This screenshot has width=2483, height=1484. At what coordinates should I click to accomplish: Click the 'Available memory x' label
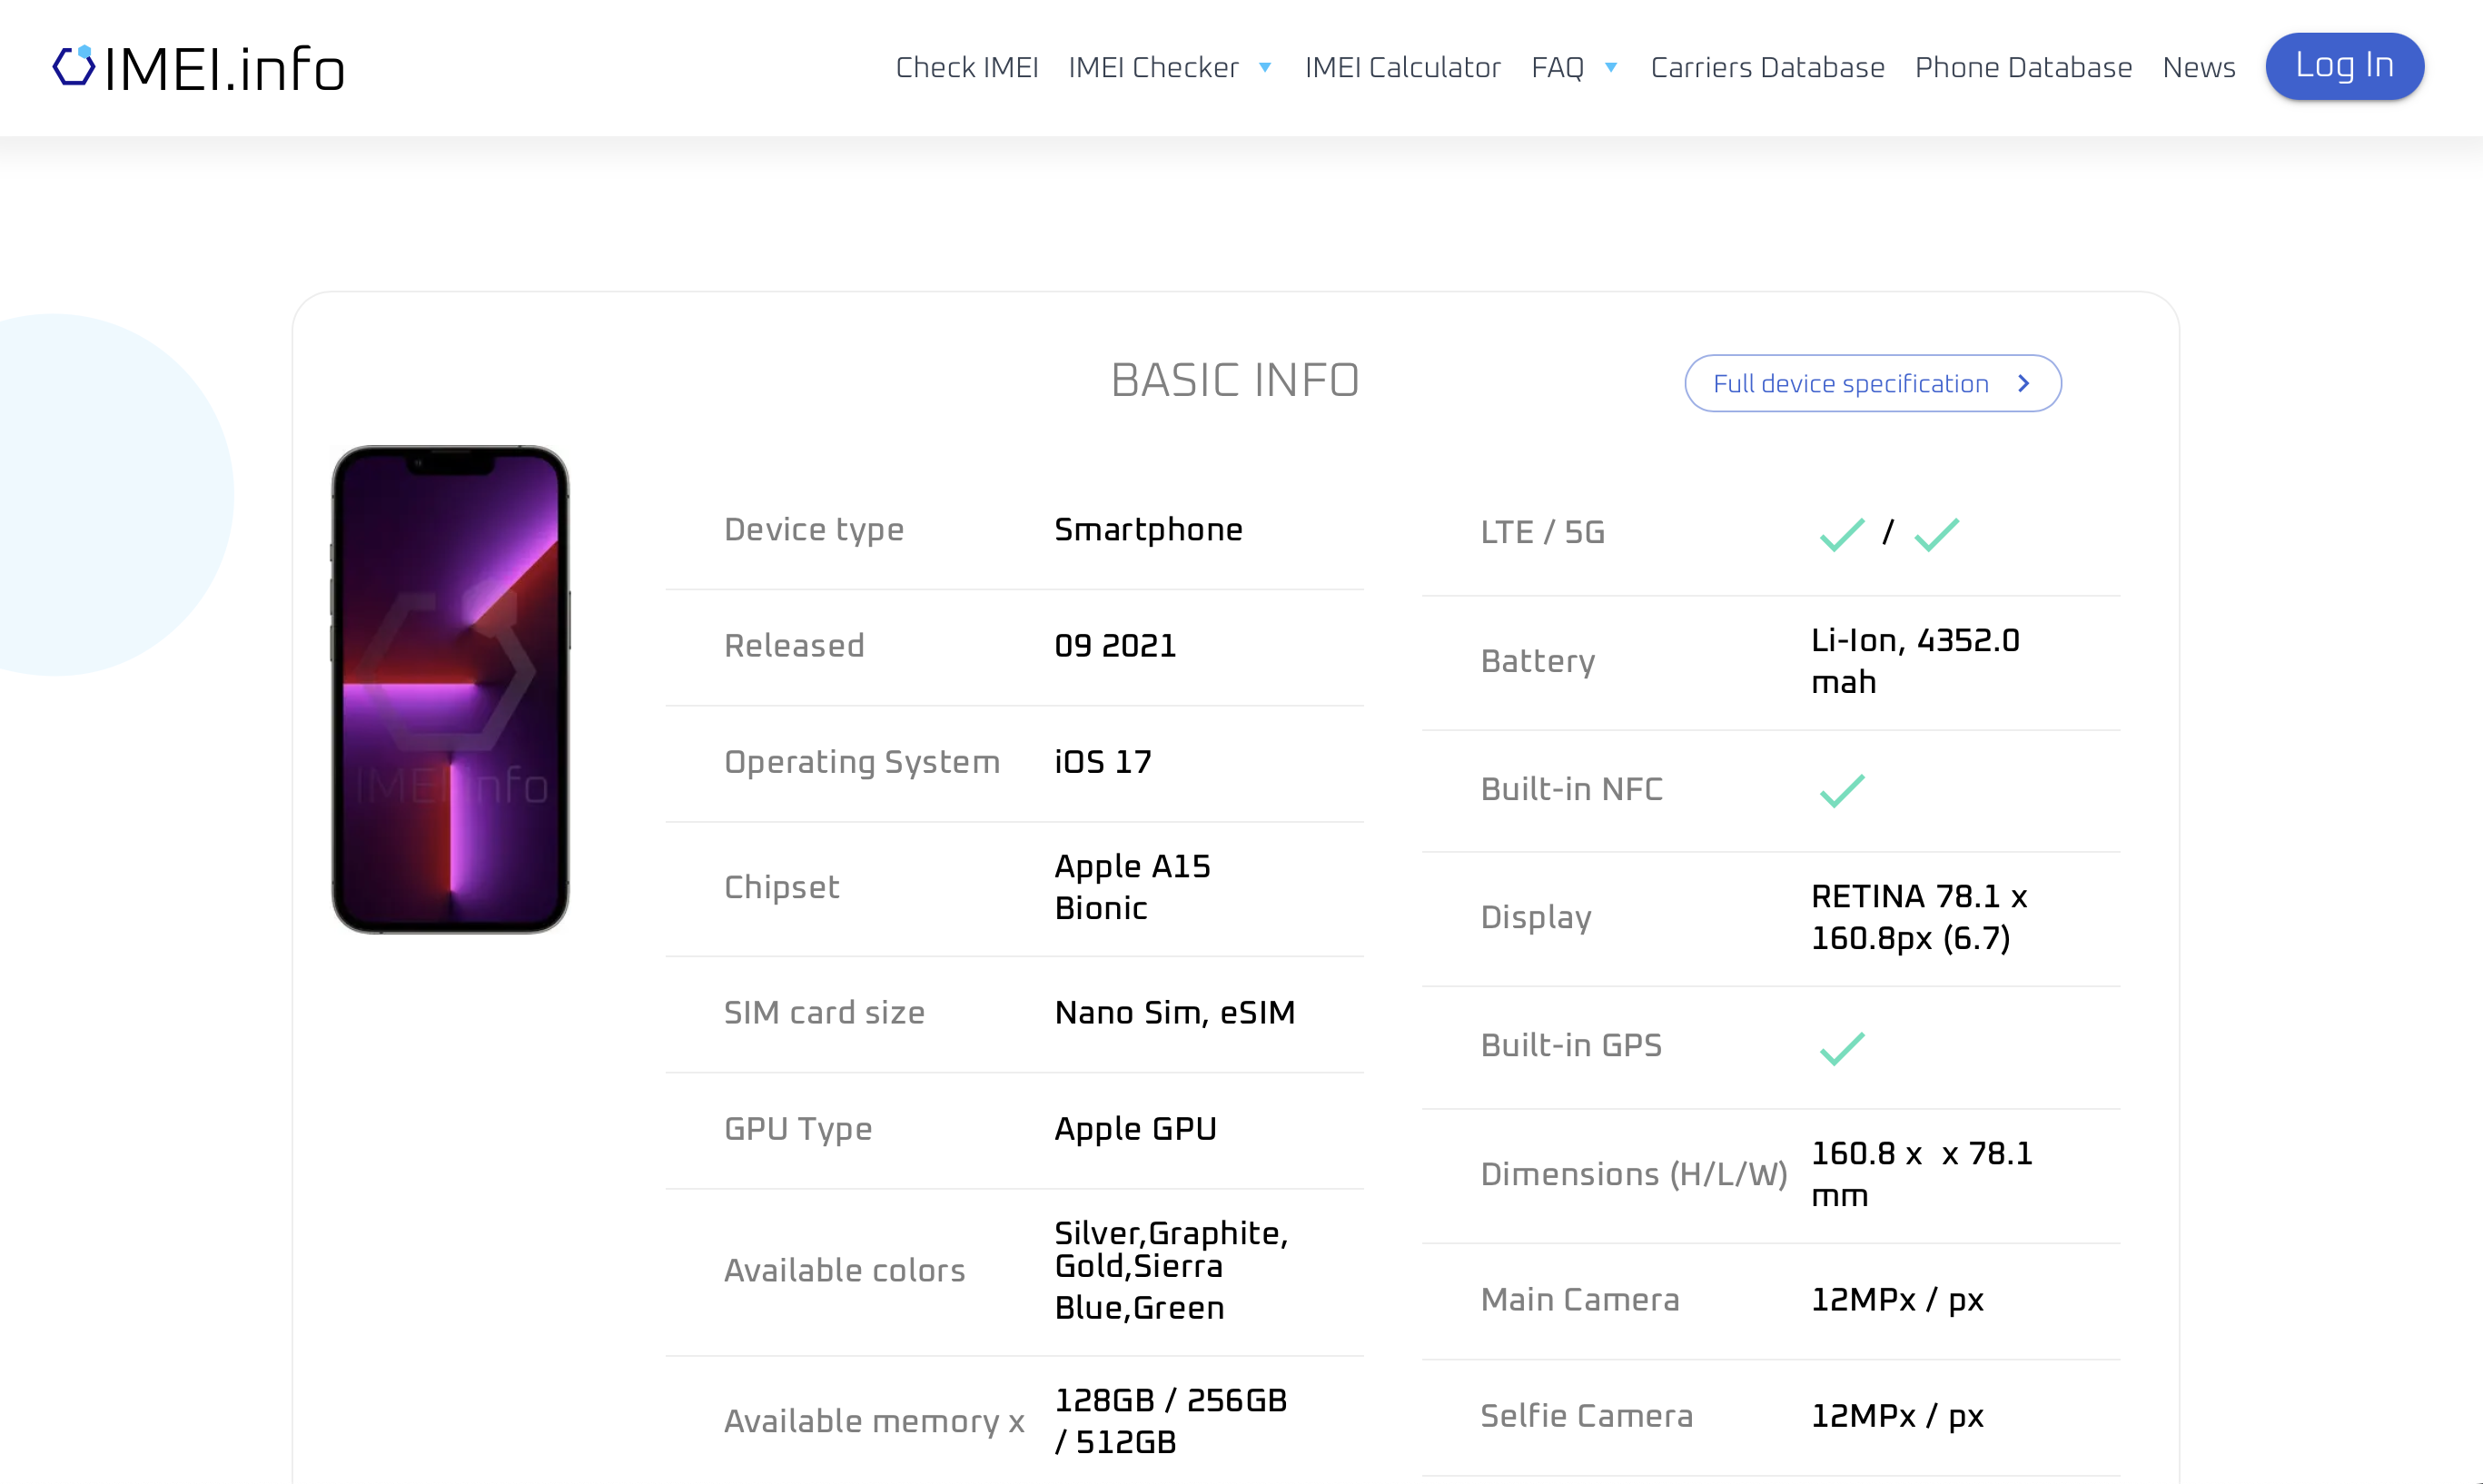click(x=874, y=1421)
